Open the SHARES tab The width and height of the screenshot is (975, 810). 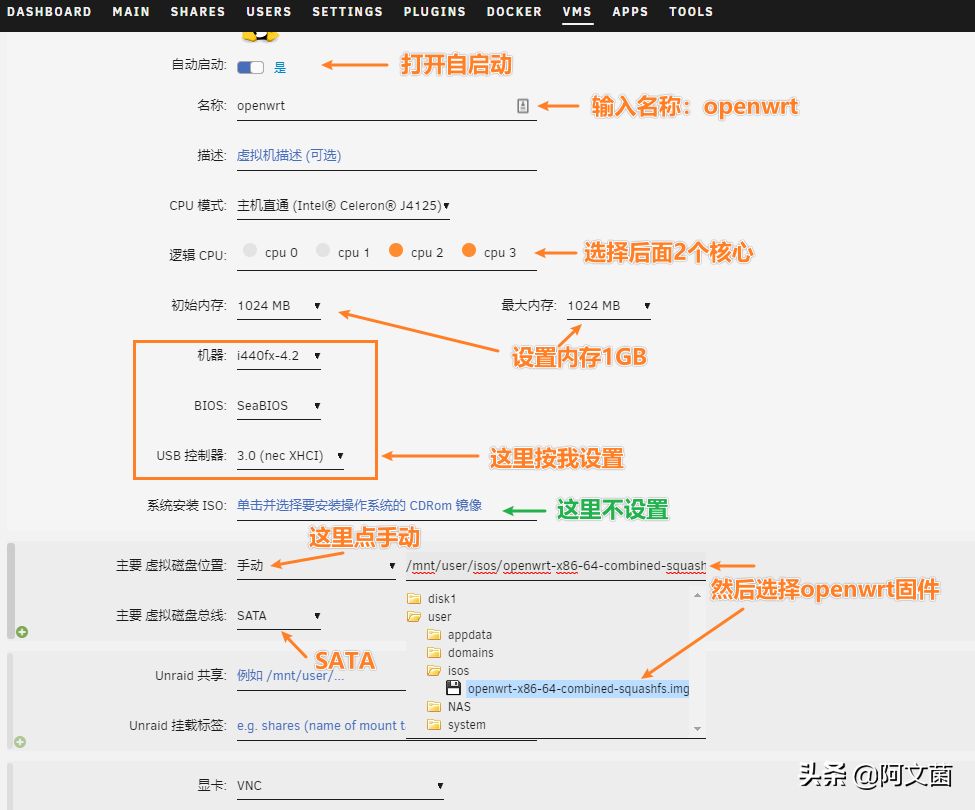pyautogui.click(x=198, y=12)
